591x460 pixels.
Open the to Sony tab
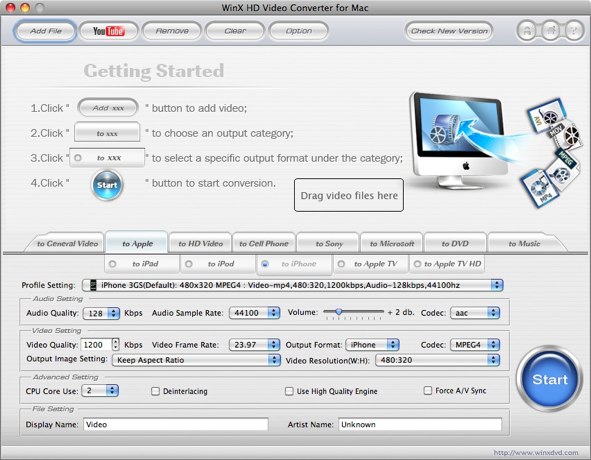(x=329, y=244)
